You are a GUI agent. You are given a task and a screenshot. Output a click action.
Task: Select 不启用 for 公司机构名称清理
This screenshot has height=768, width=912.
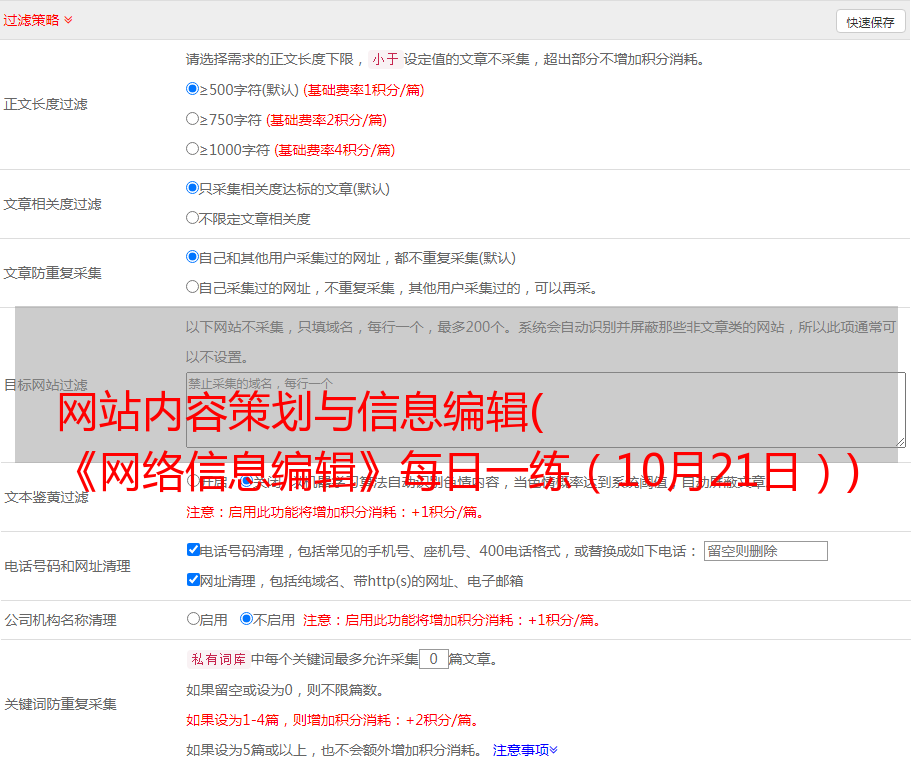pyautogui.click(x=247, y=619)
